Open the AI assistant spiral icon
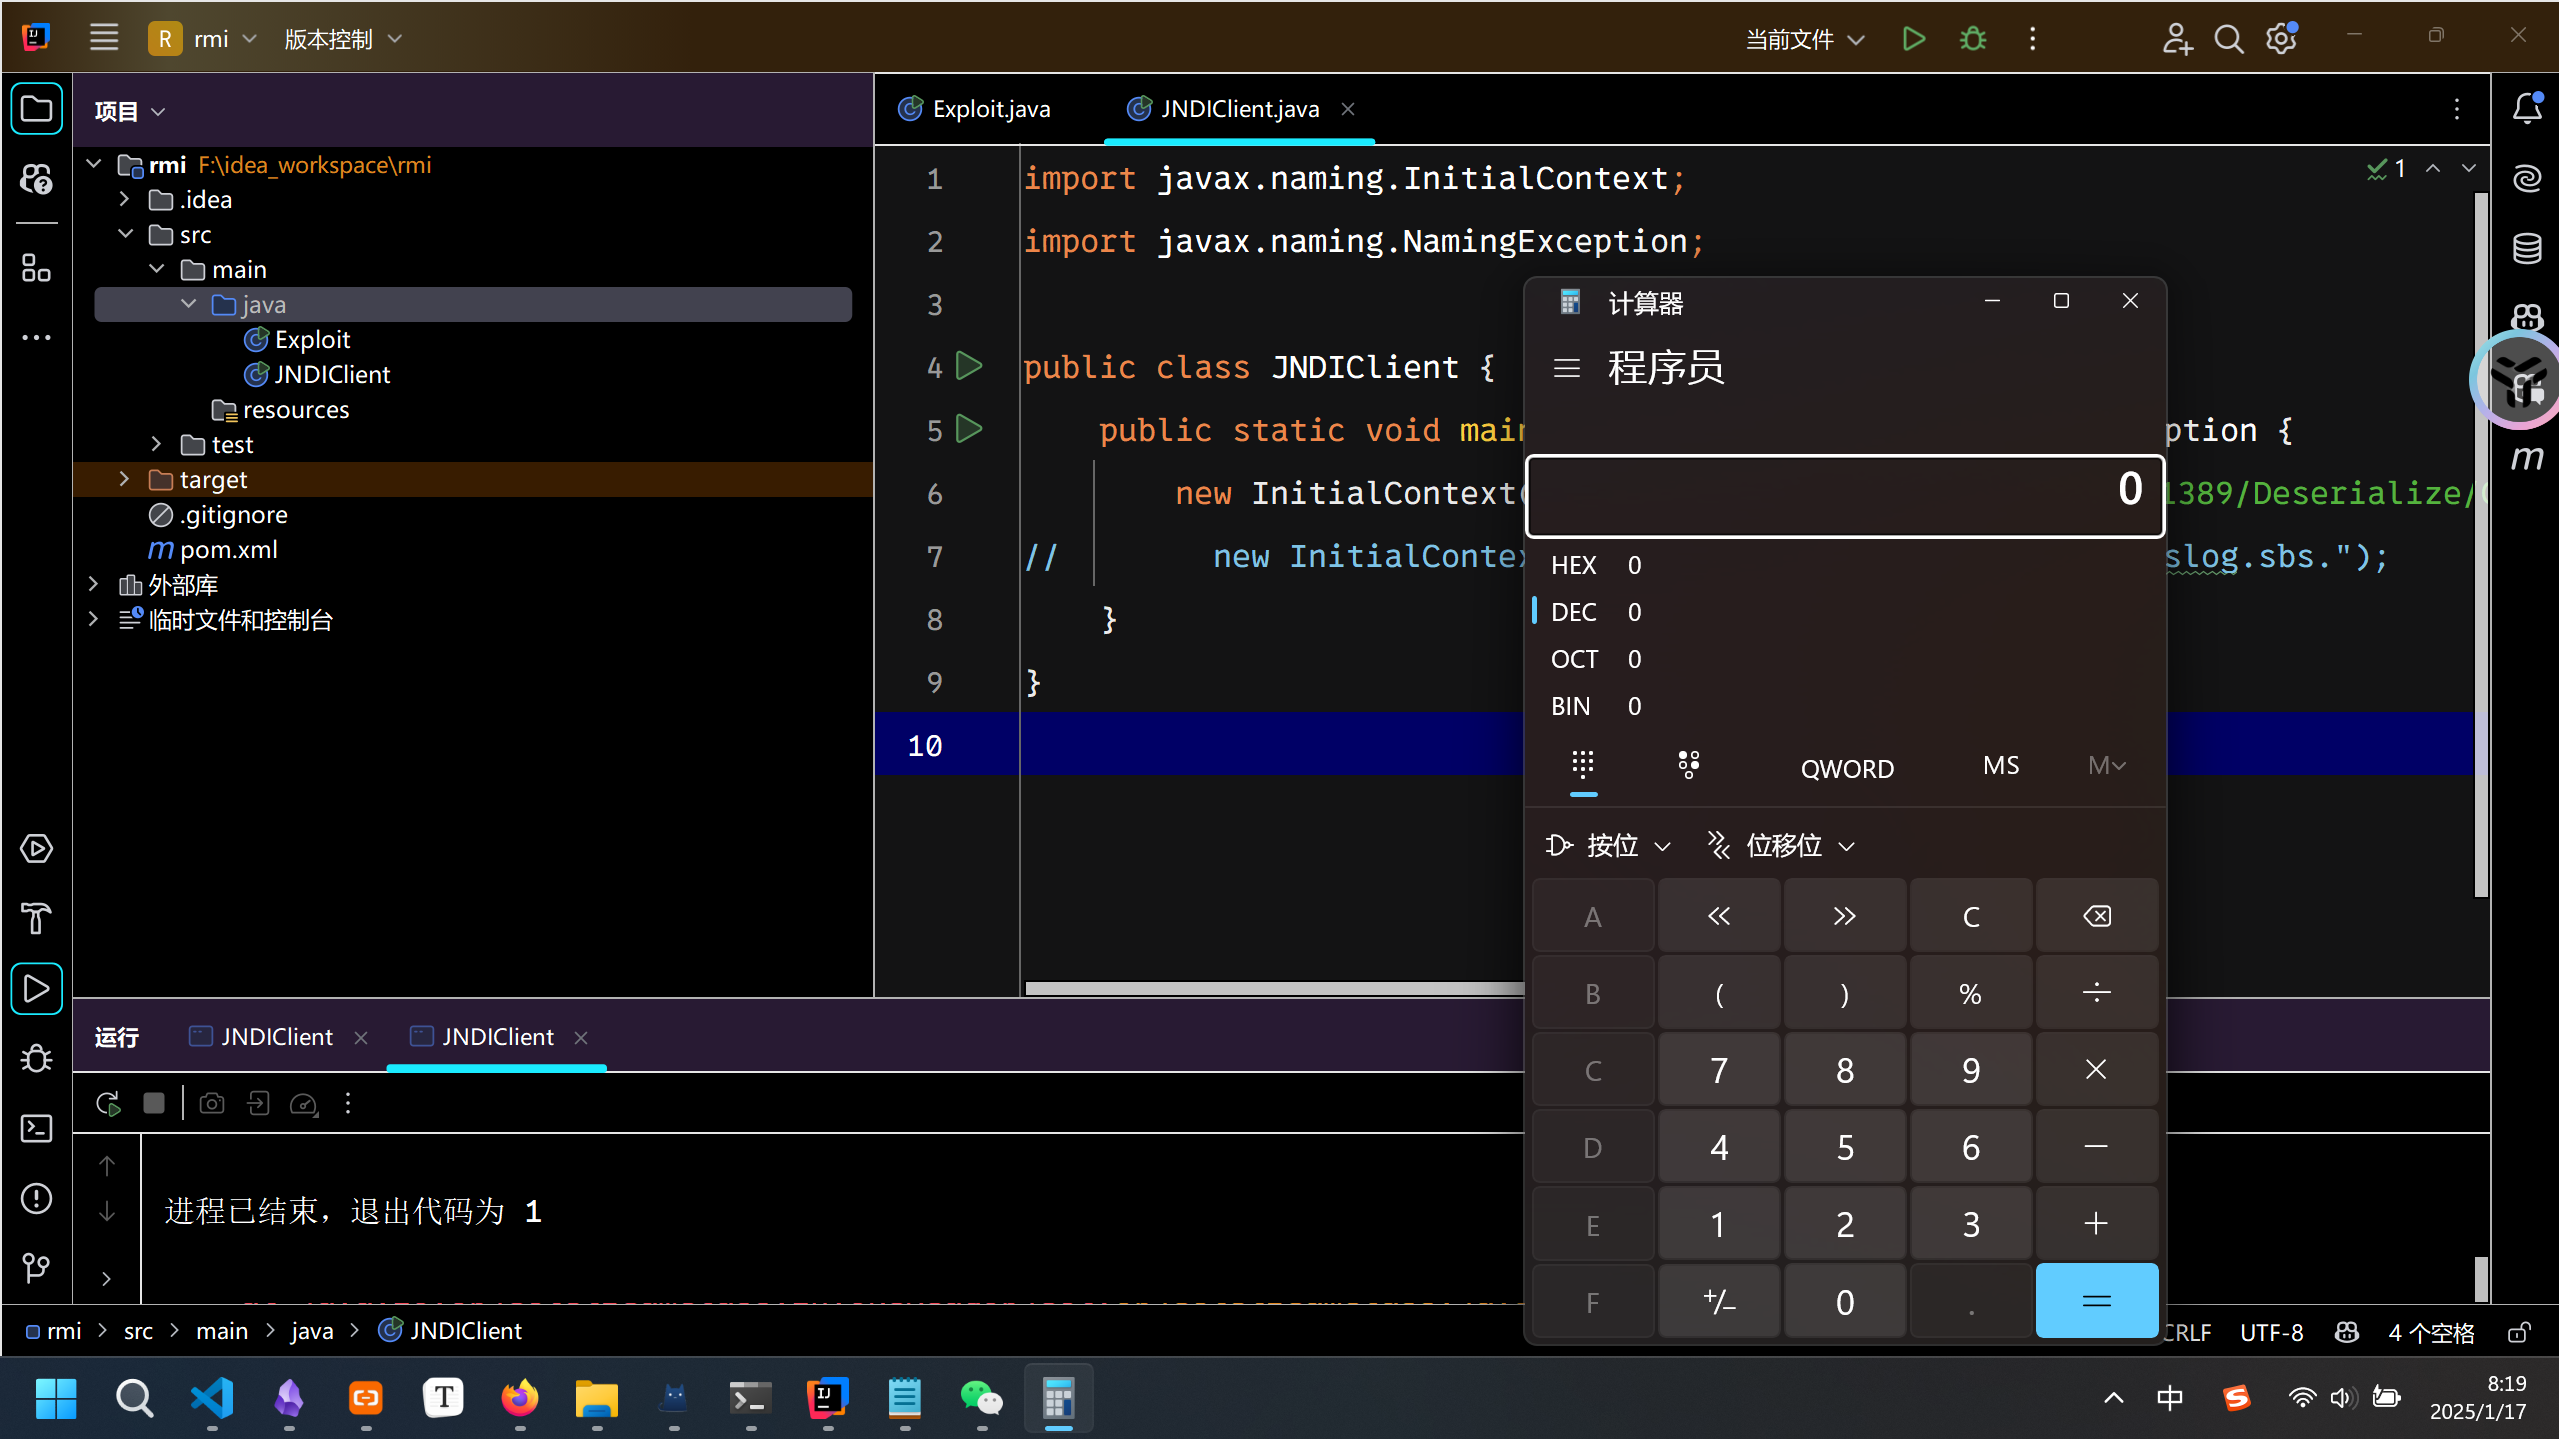2559x1439 pixels. pos(2527,178)
